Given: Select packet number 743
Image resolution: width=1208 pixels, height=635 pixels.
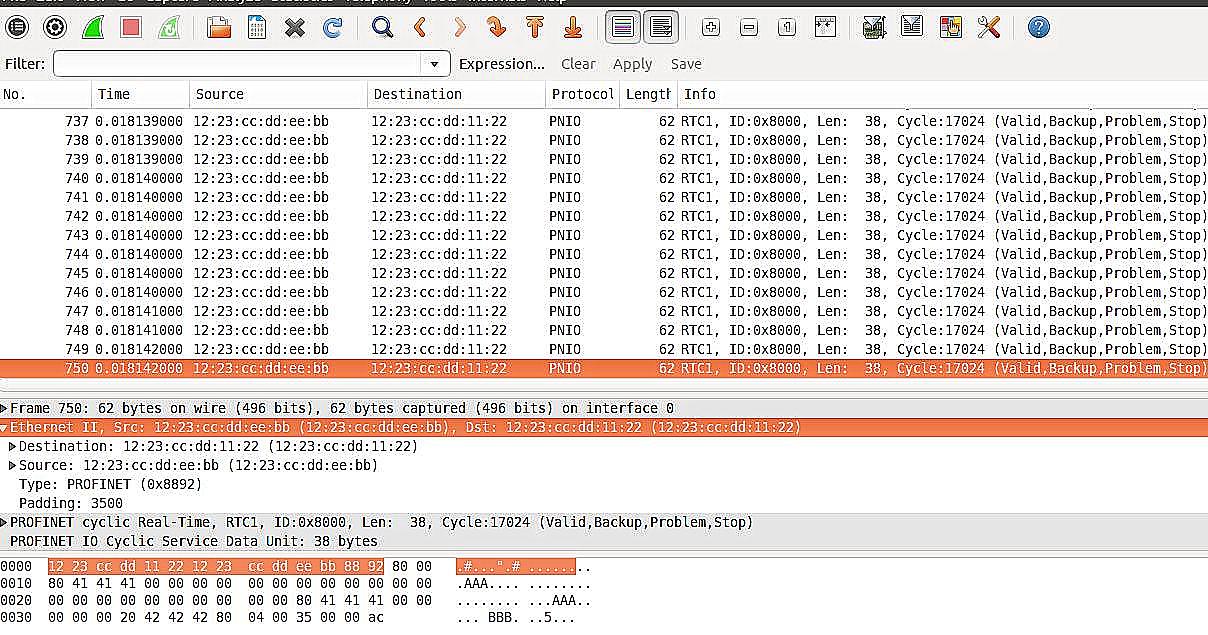Looking at the screenshot, I should coord(604,235).
